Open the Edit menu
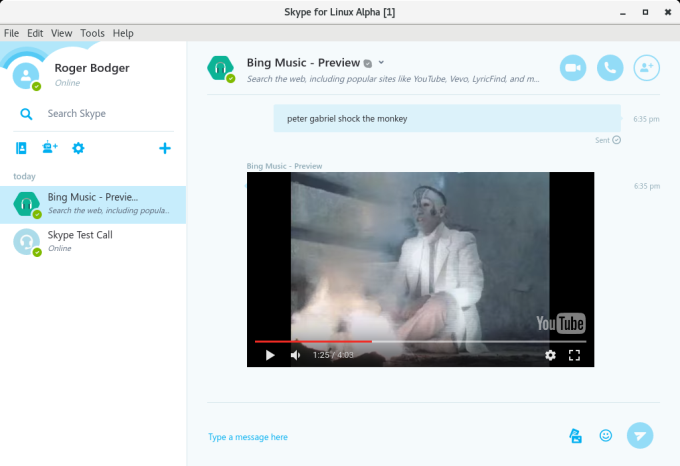Screen dimensions: 680x466 click(35, 33)
